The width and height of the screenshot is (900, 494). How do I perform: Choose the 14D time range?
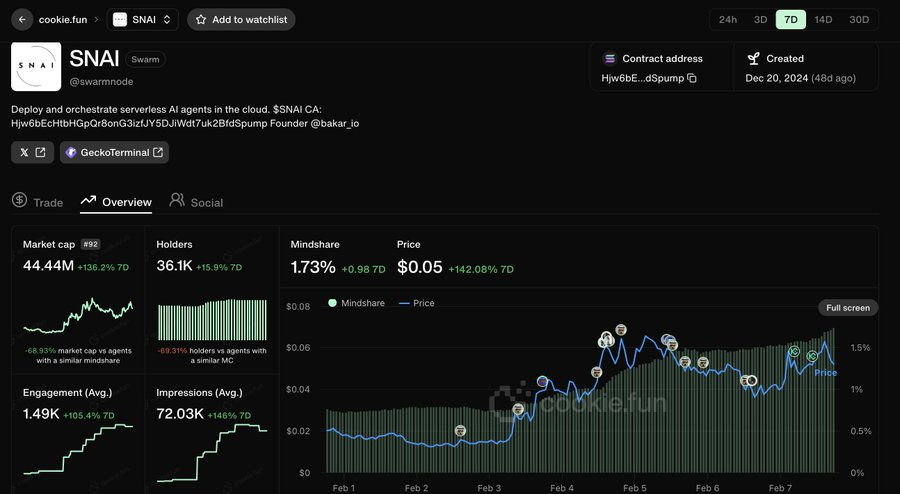point(823,19)
